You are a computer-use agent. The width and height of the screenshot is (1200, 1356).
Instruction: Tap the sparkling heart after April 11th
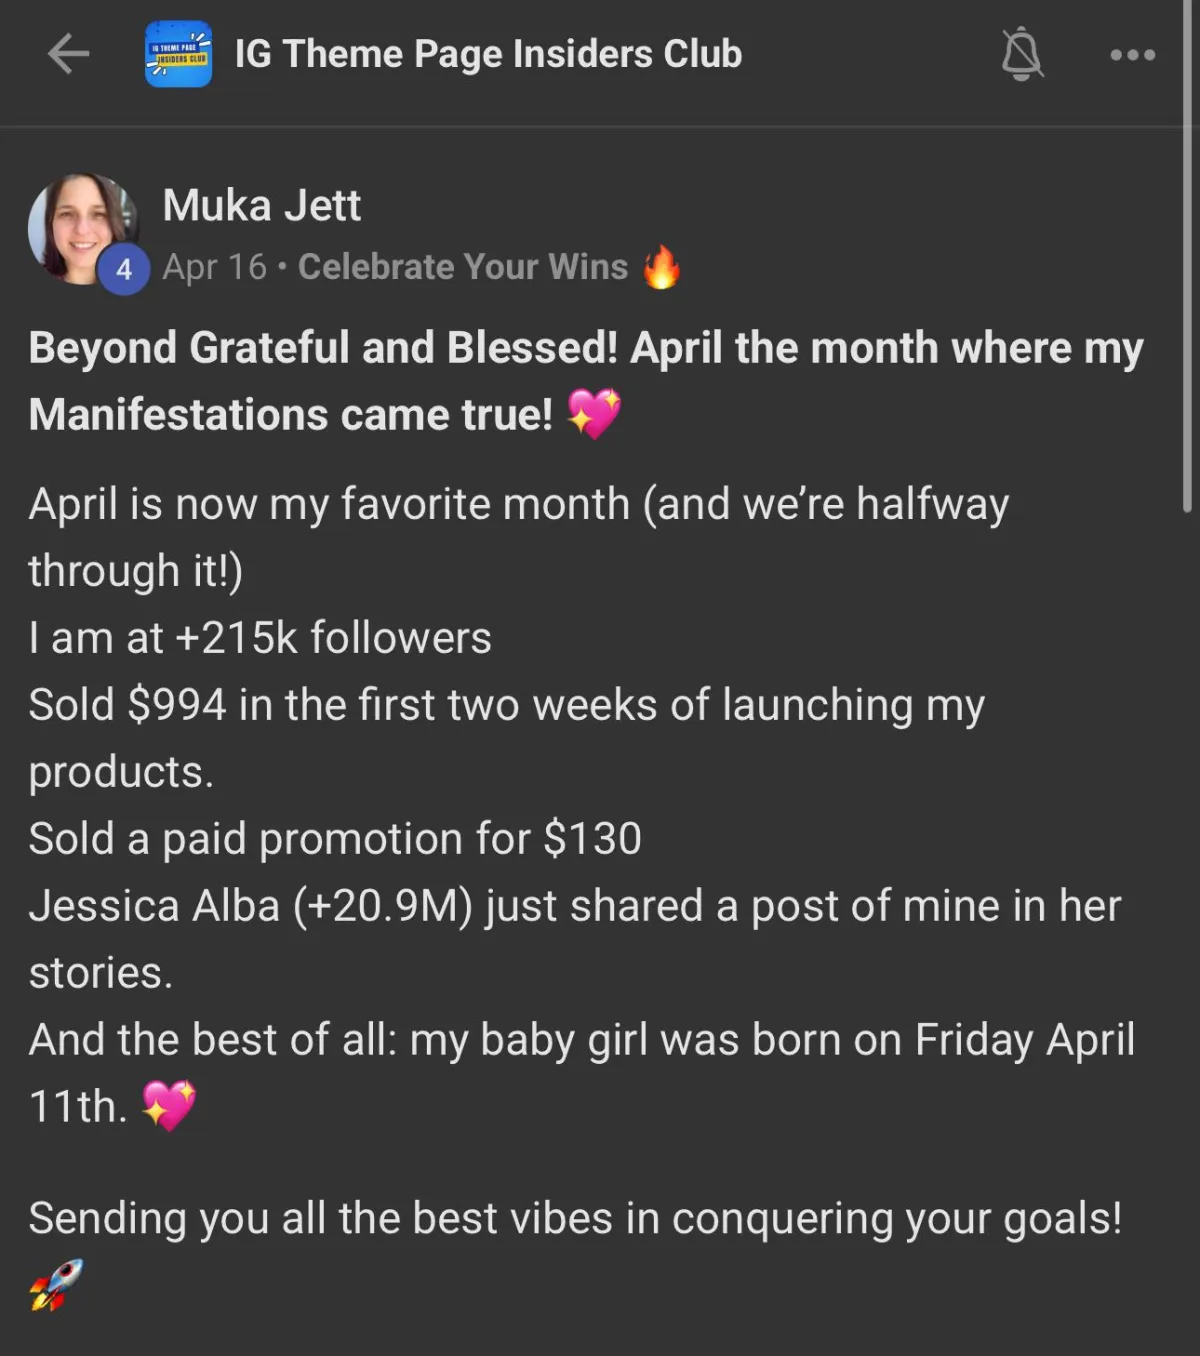tap(169, 1105)
